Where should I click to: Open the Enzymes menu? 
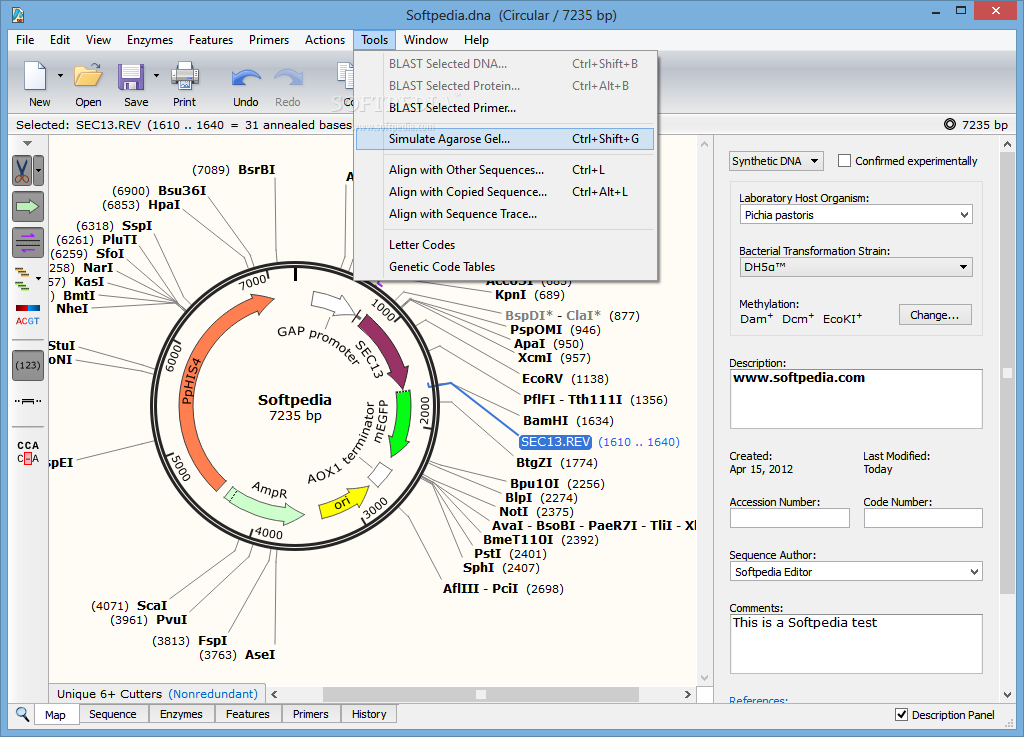tap(150, 40)
